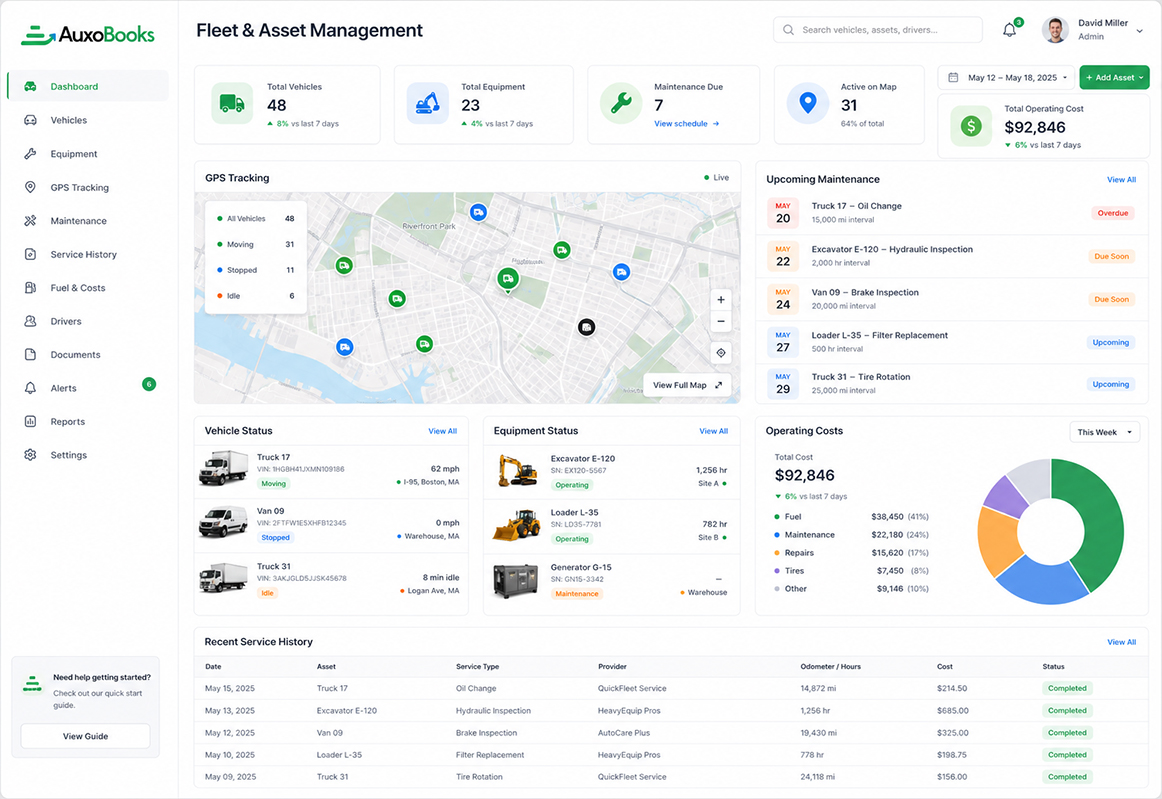Click the Loader L-35 thumbnail image
The image size is (1162, 799).
click(x=517, y=524)
